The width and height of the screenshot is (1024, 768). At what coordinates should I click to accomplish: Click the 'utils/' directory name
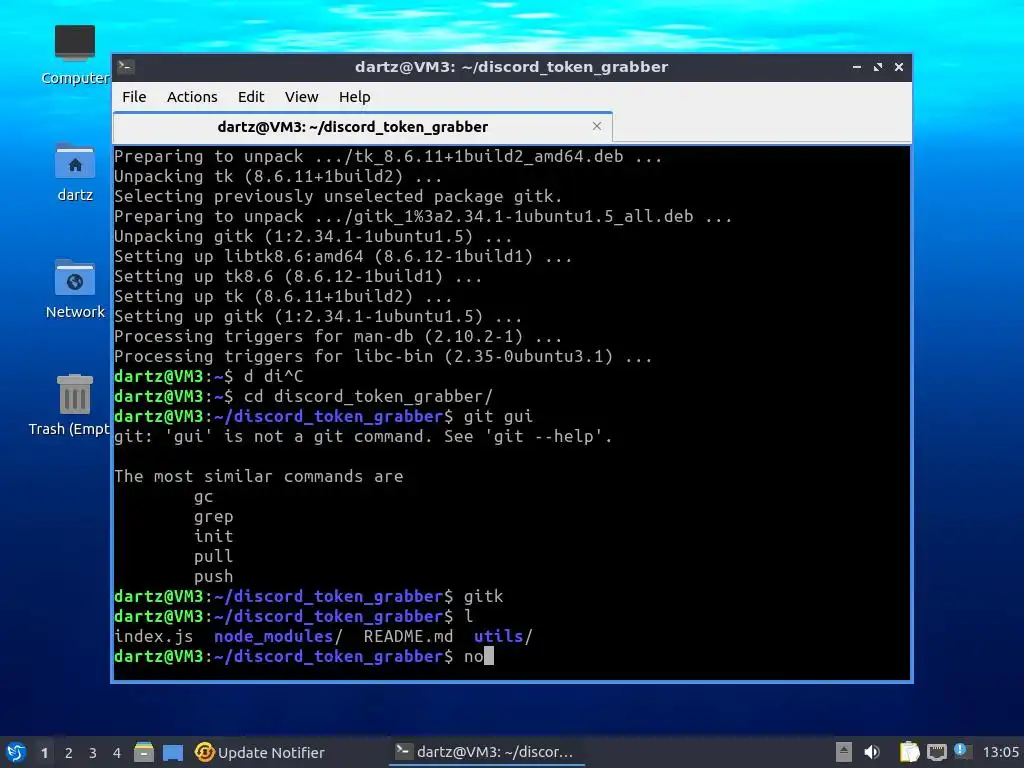(x=503, y=636)
